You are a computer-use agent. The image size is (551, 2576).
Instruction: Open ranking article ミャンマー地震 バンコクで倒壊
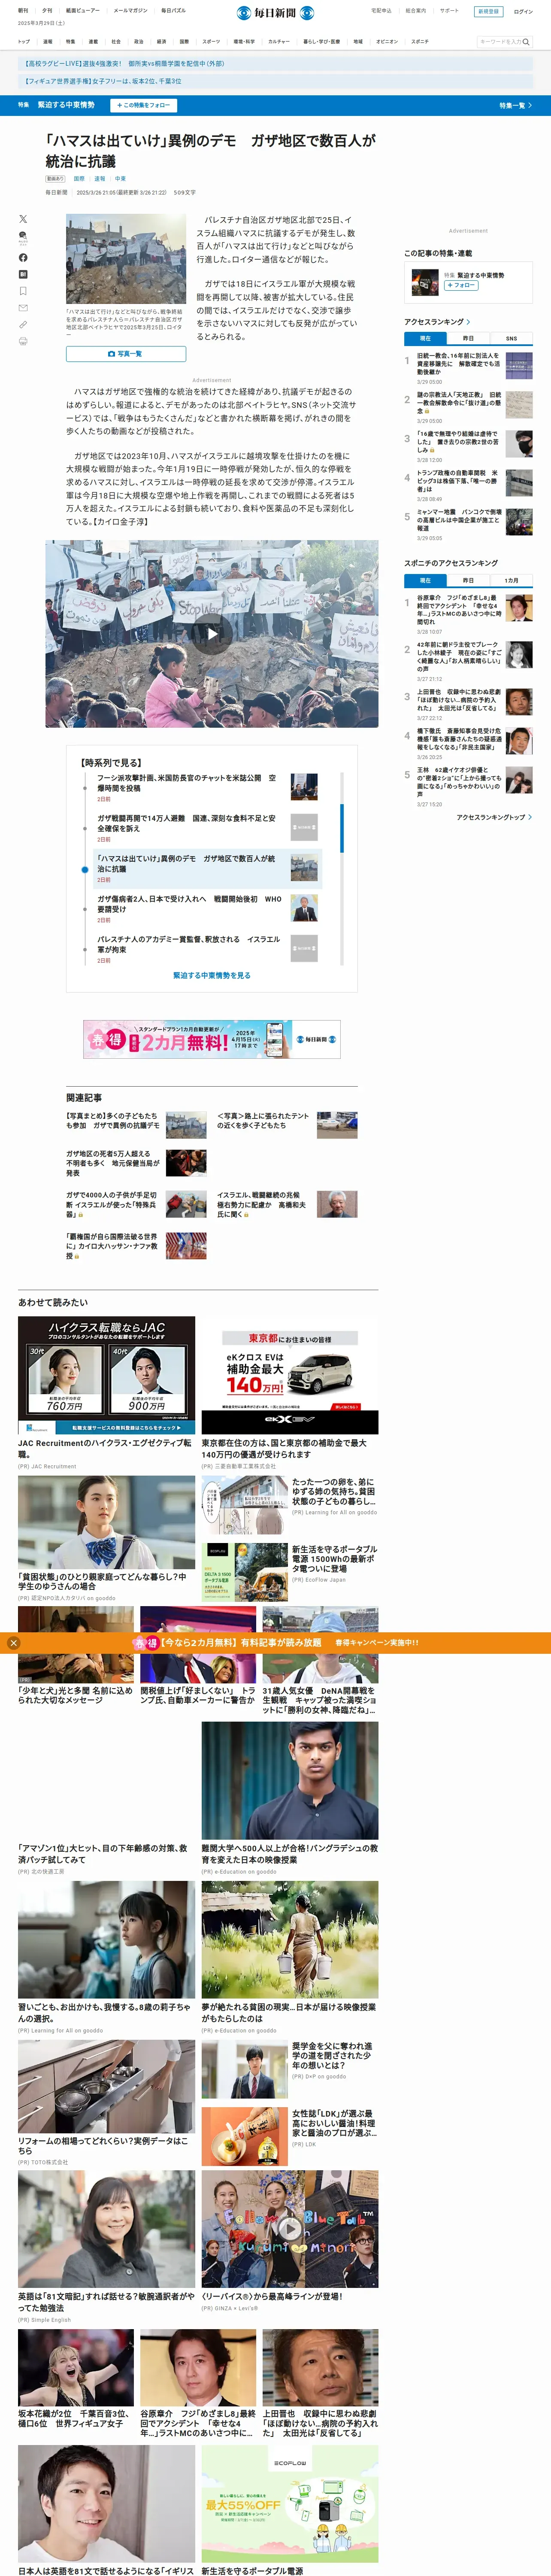pyautogui.click(x=469, y=523)
